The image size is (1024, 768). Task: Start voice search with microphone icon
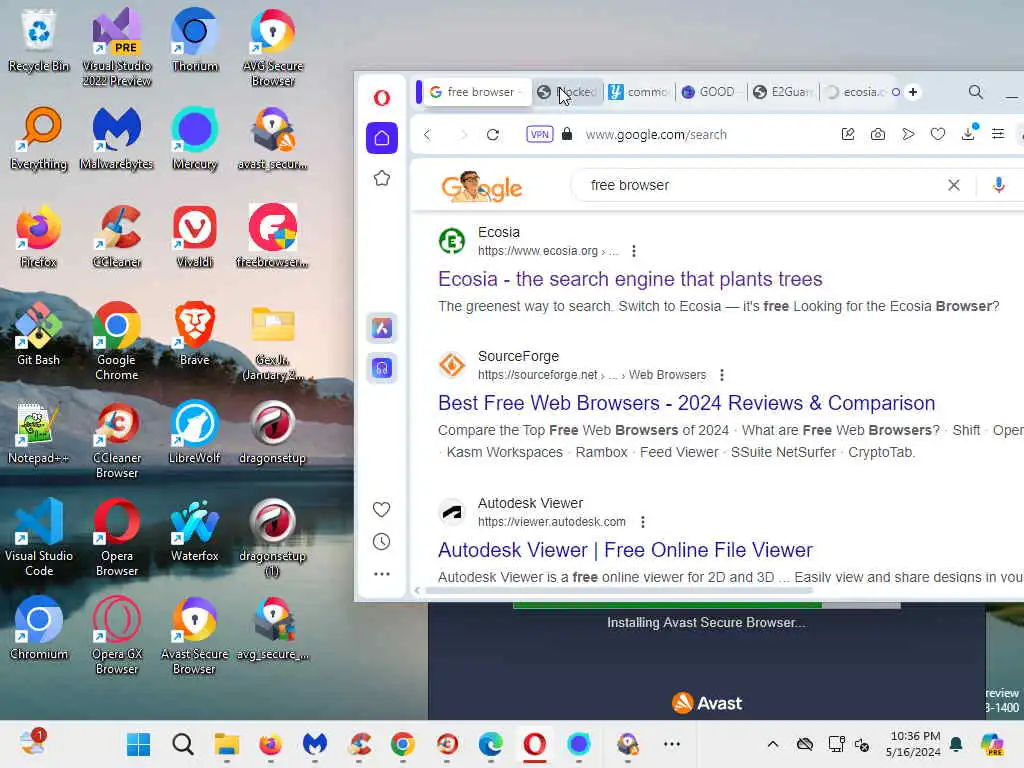[998, 185]
